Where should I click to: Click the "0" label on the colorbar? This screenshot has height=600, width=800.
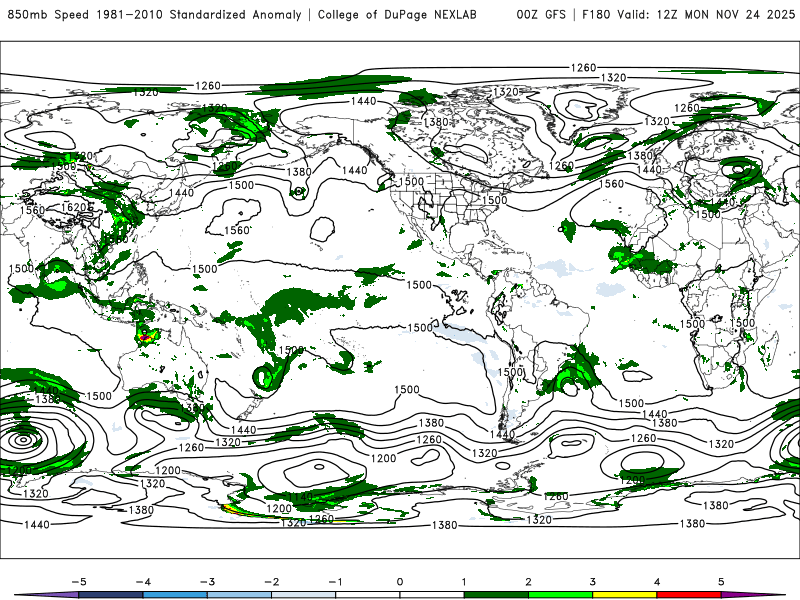coord(399,582)
